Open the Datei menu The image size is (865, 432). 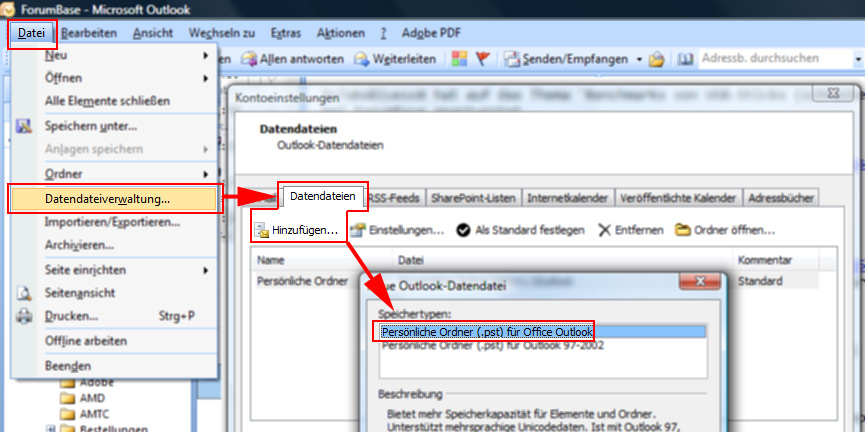(x=31, y=33)
